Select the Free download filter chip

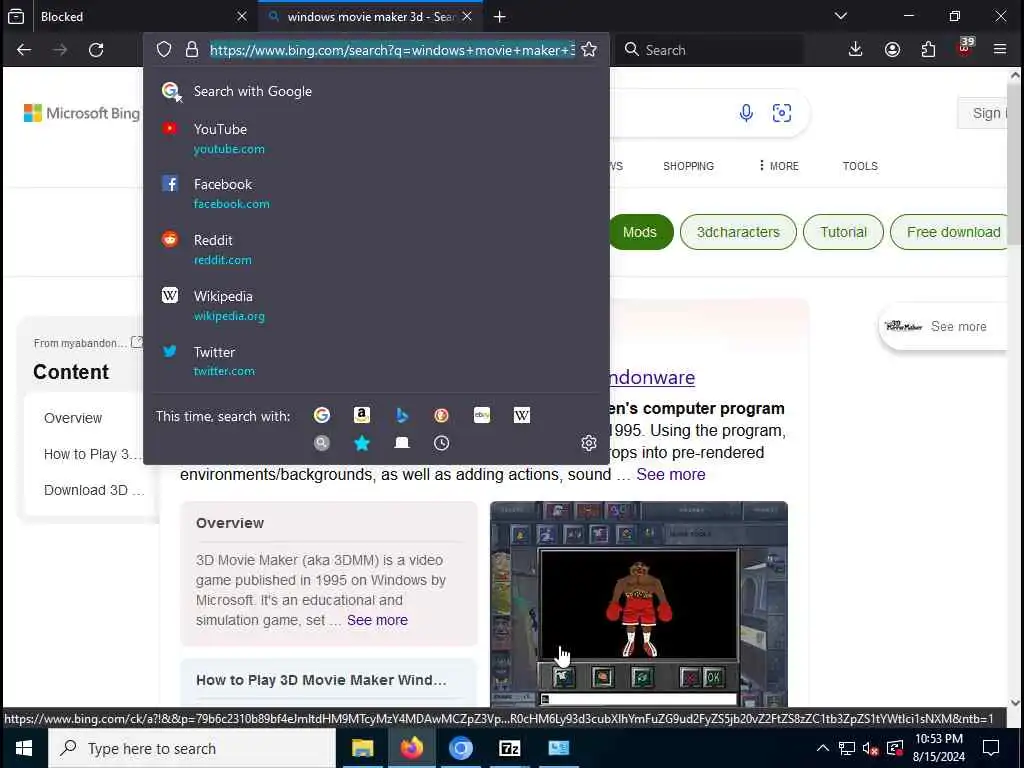coord(951,232)
